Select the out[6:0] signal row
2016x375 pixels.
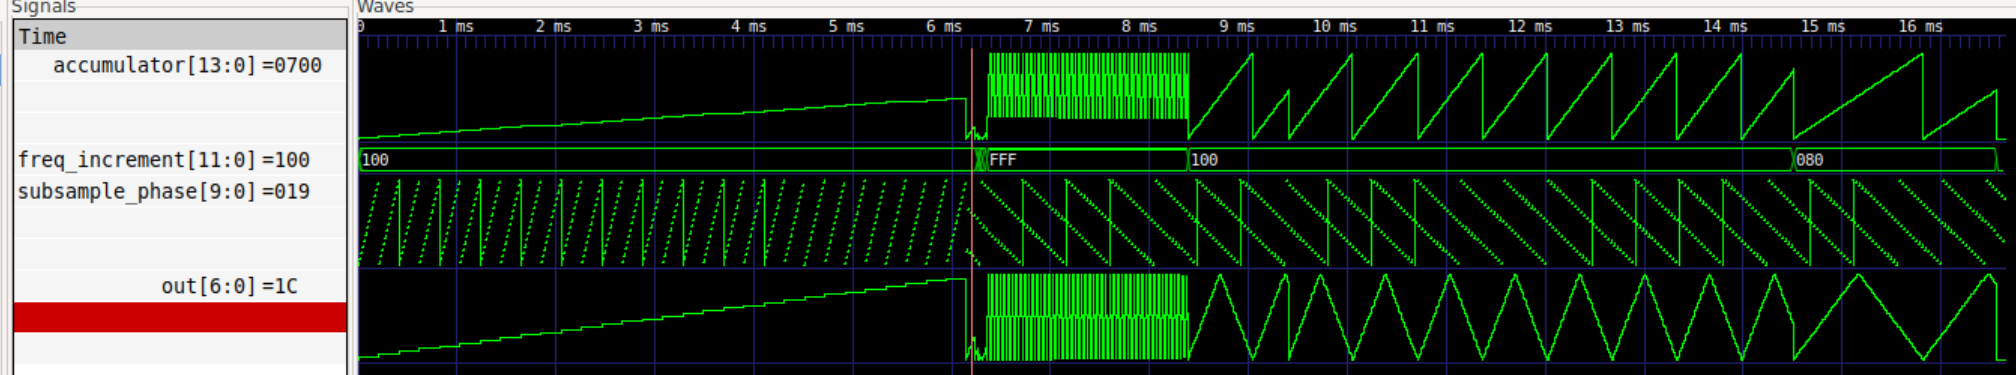(180, 286)
